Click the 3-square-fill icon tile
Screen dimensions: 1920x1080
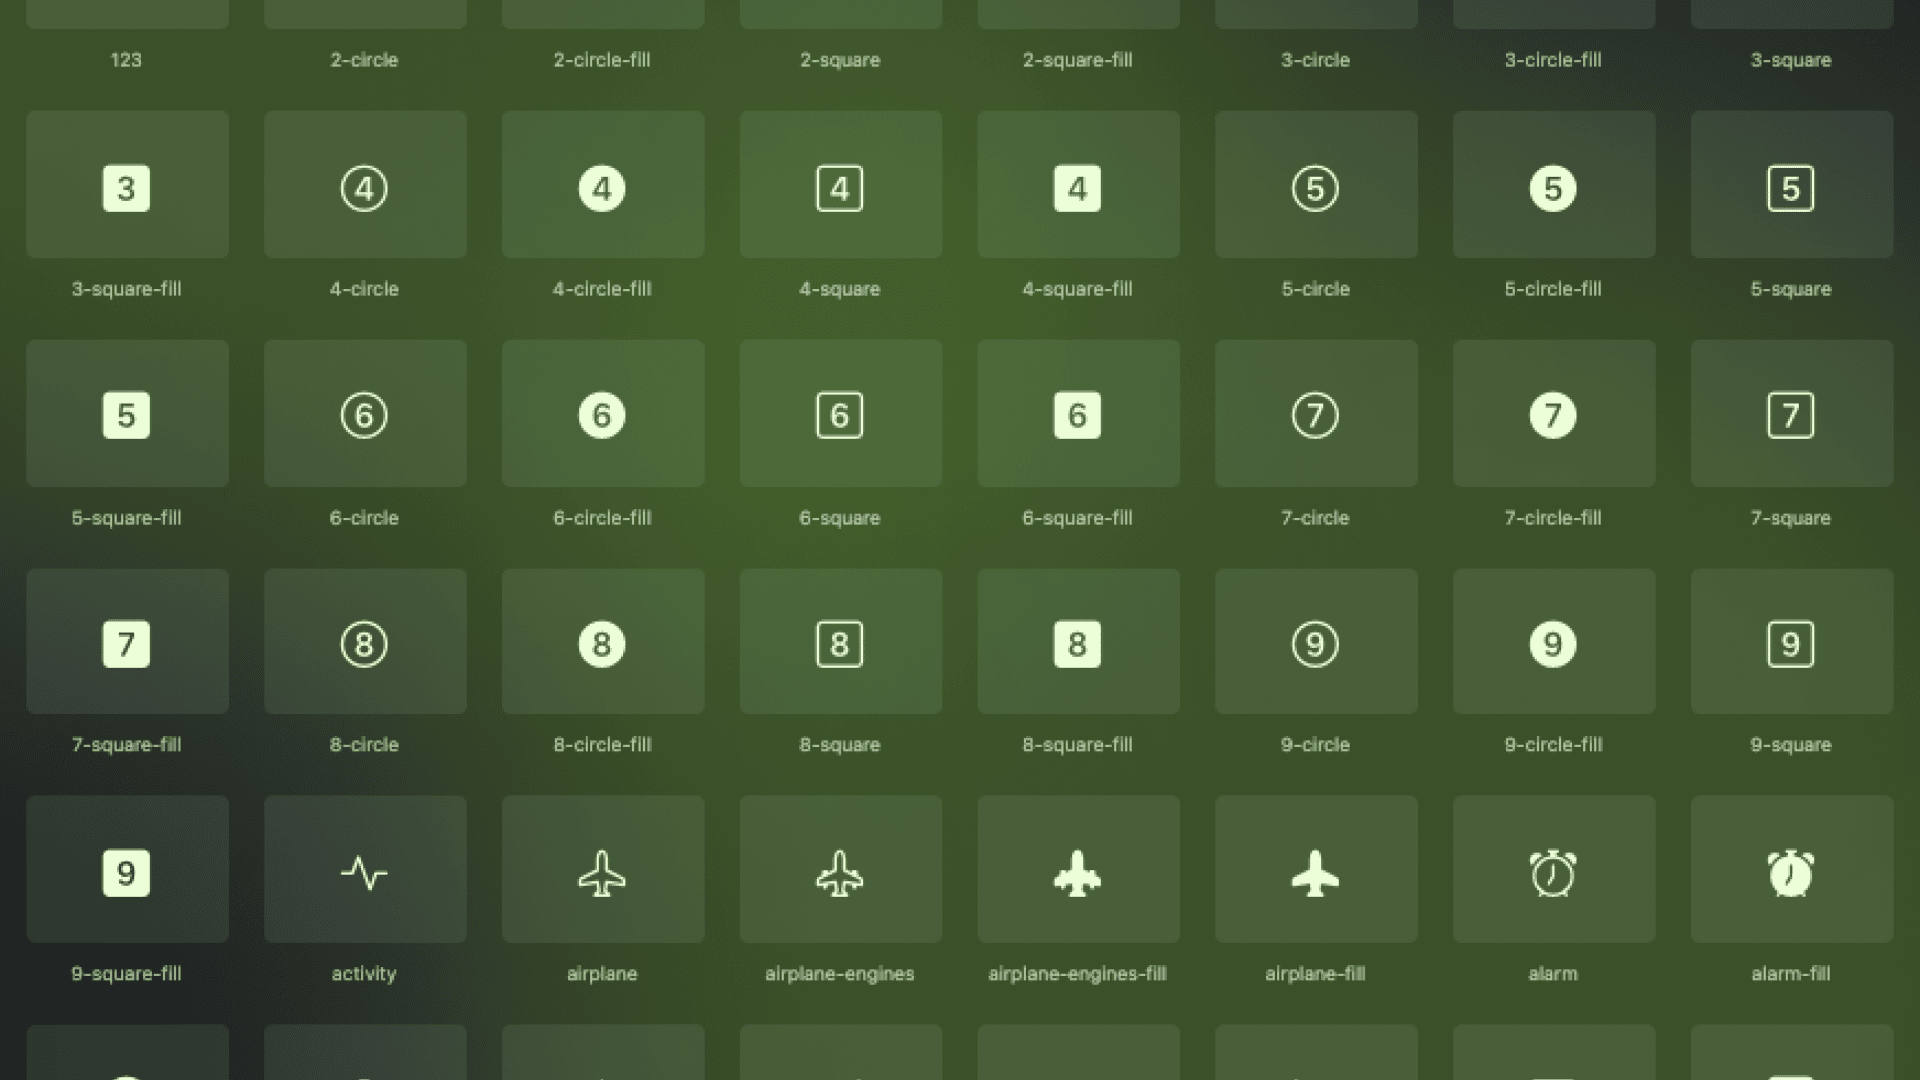coord(127,187)
